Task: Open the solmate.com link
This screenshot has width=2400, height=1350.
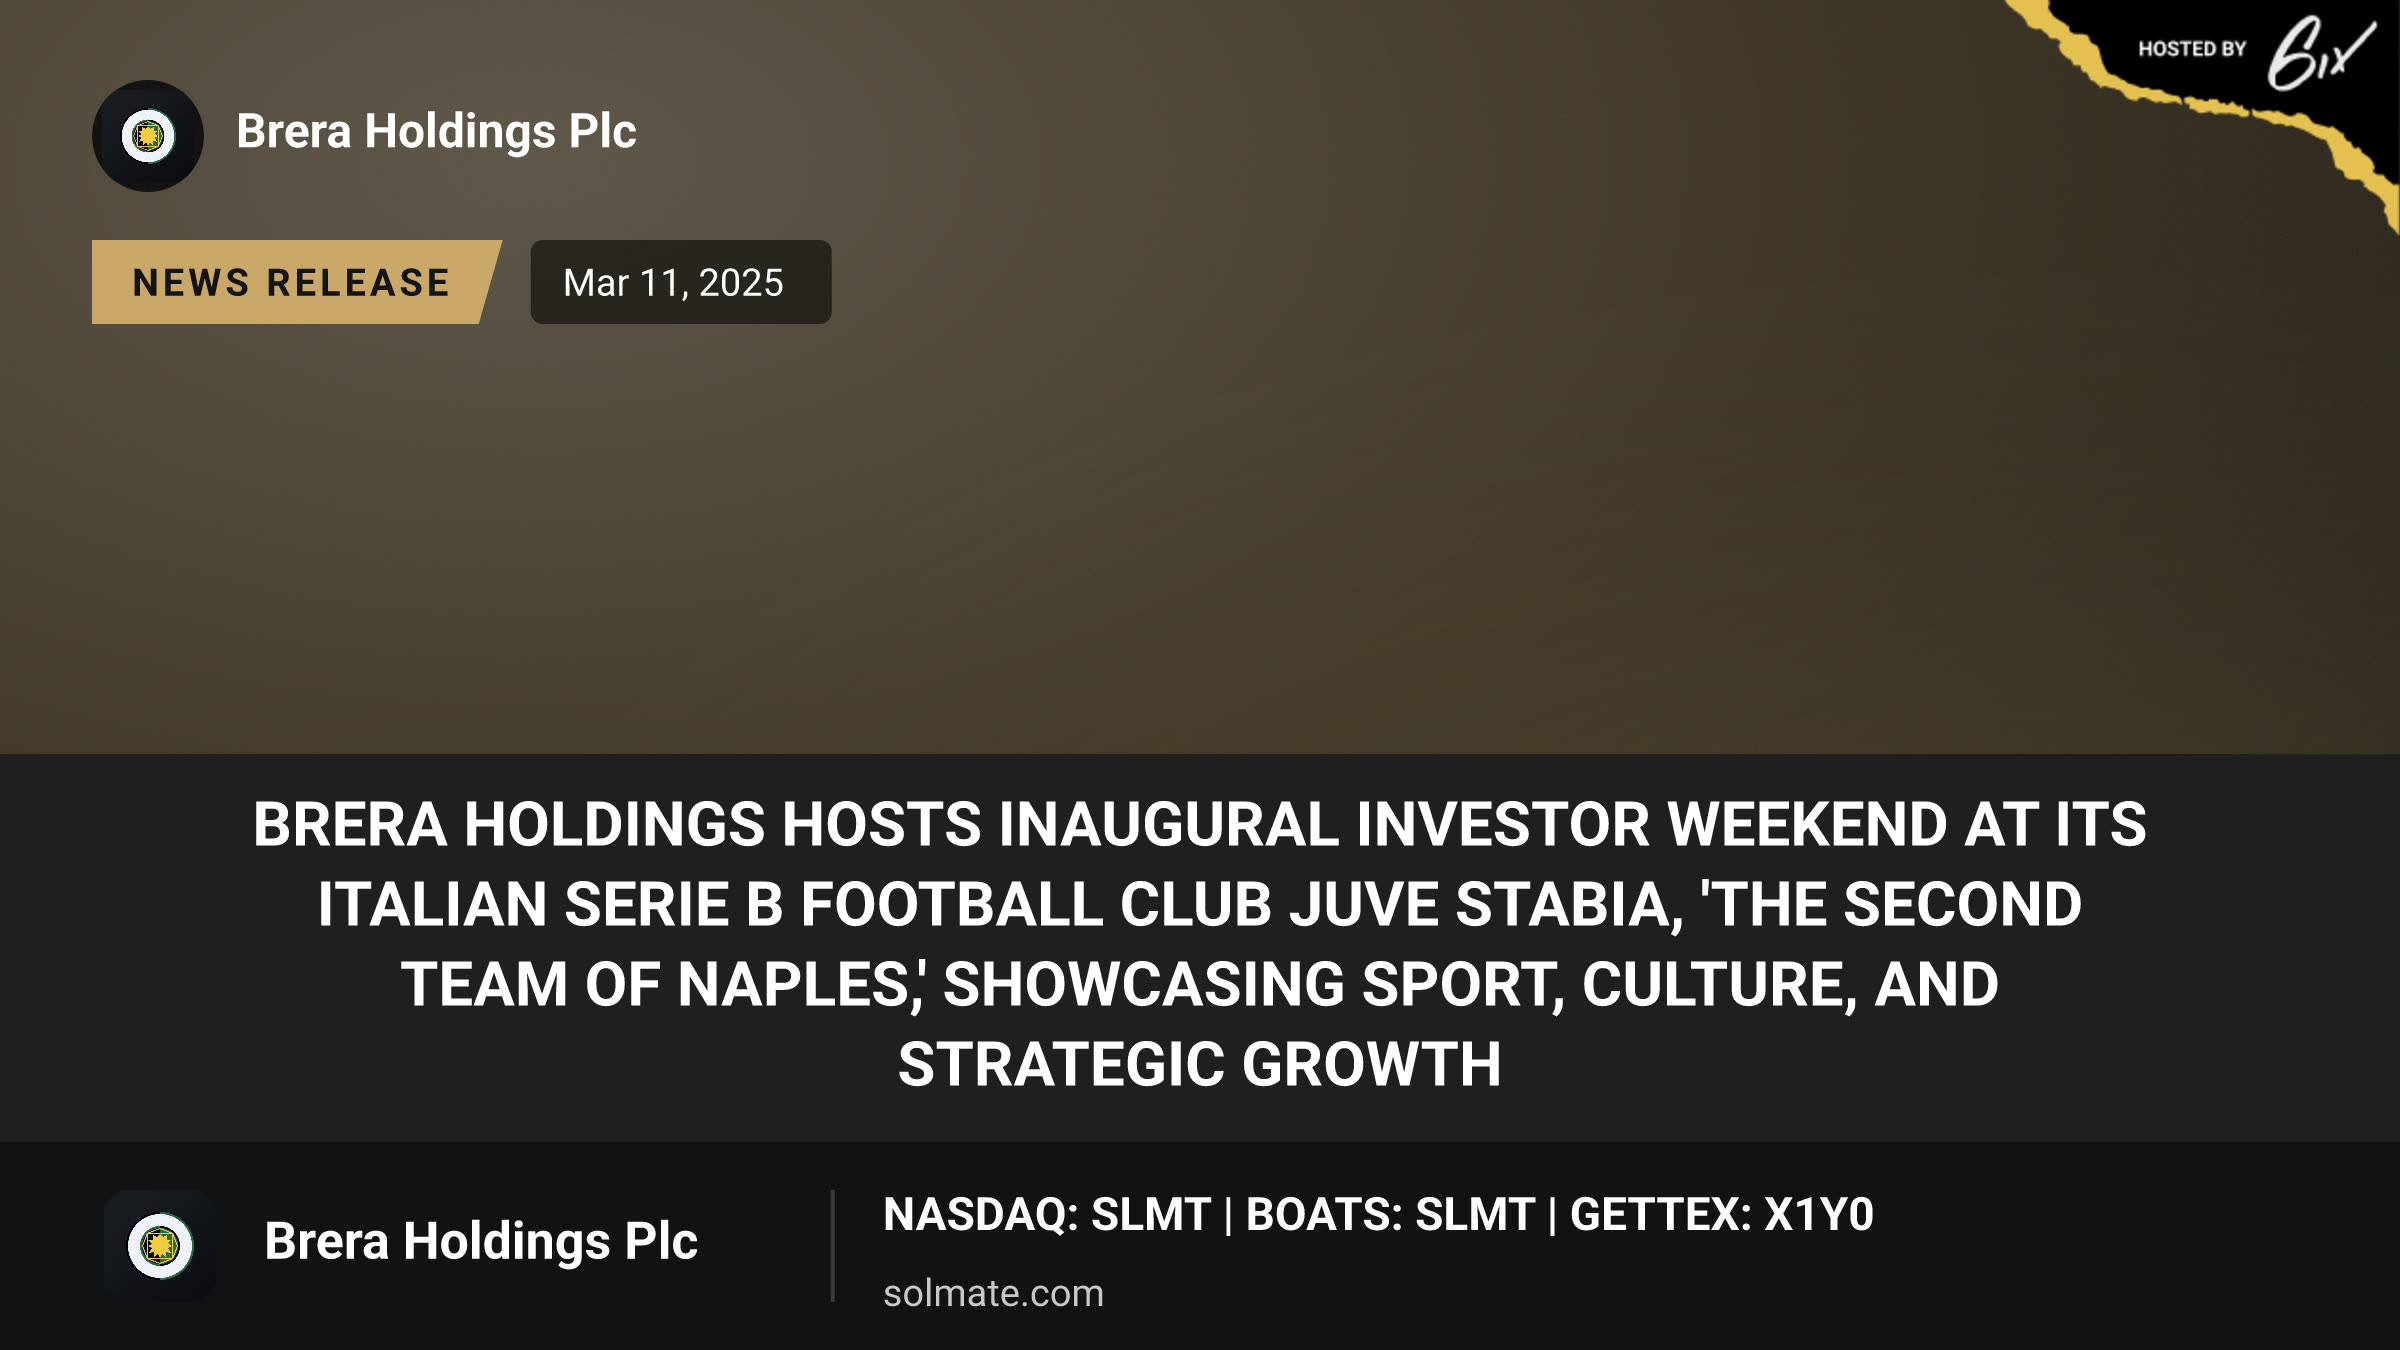Action: [993, 1293]
